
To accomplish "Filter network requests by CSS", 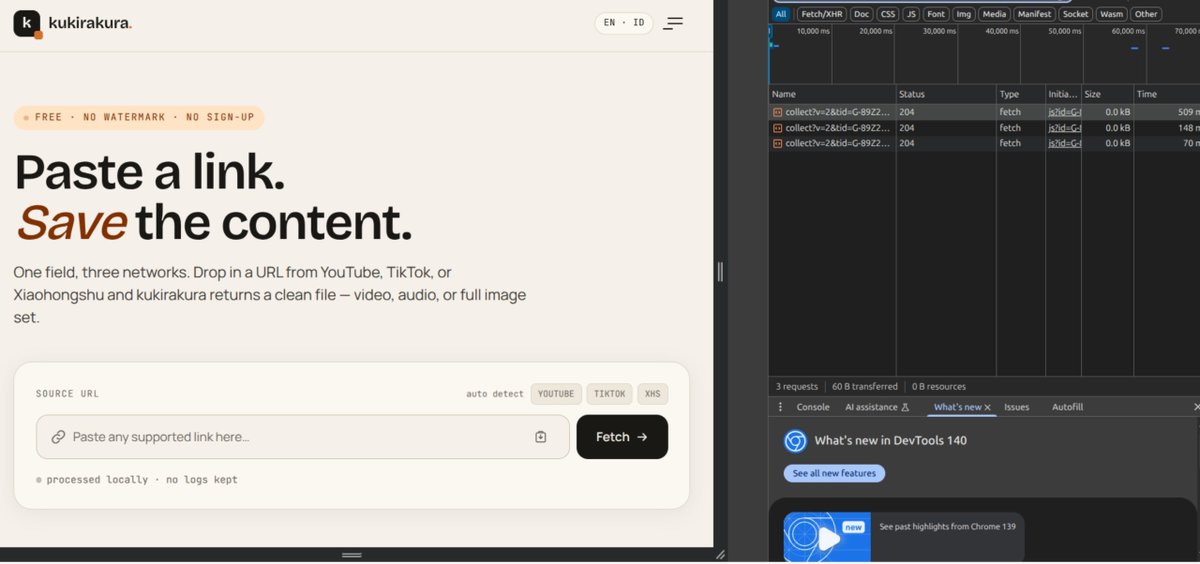I will (887, 14).
